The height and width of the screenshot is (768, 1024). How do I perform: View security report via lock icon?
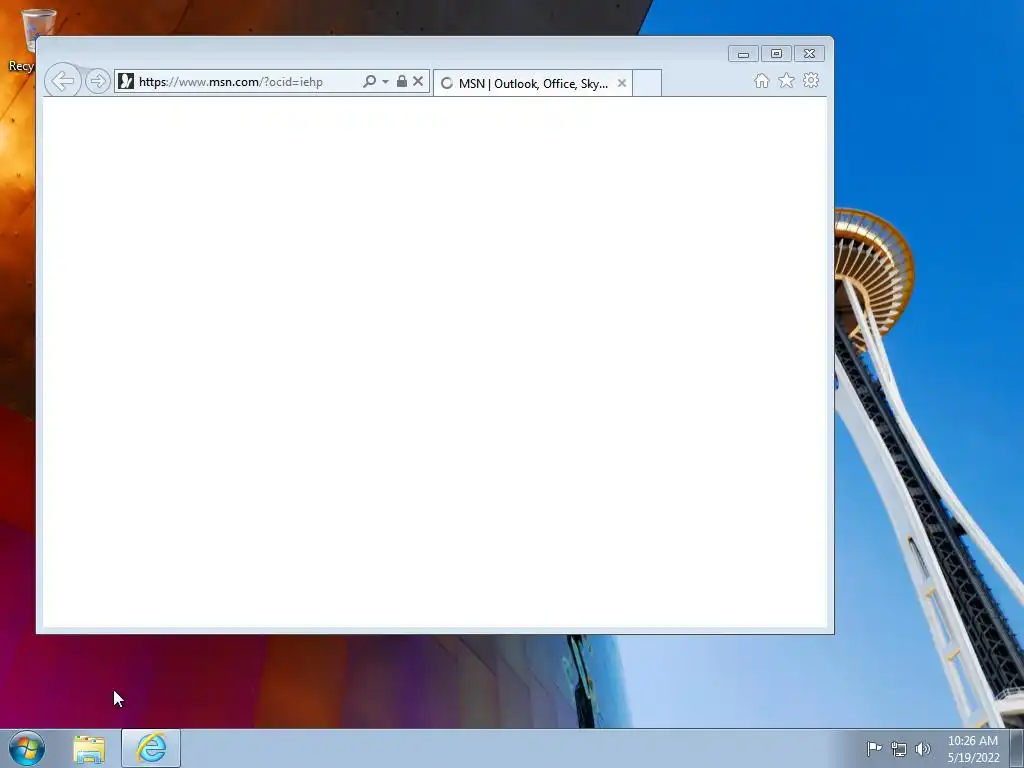(x=402, y=81)
